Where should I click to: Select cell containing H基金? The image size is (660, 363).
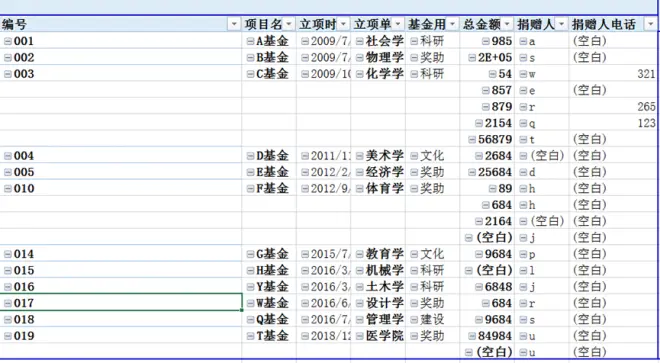269,270
